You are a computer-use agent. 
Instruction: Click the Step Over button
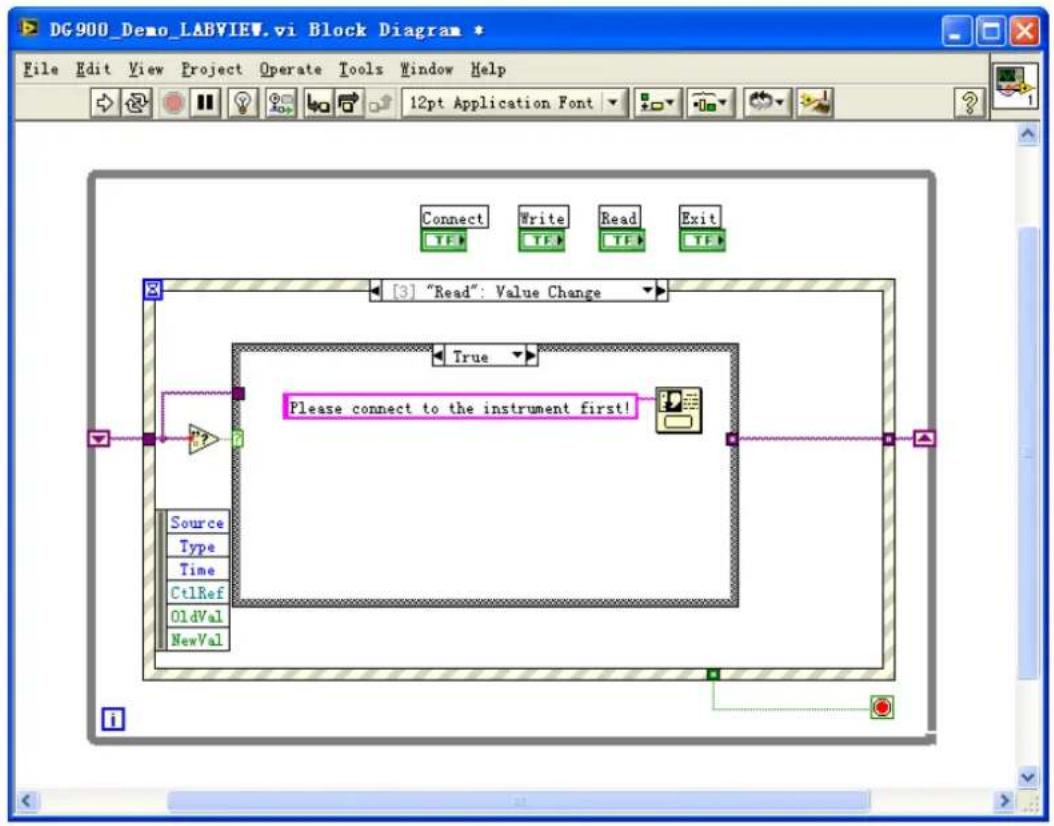tap(348, 103)
